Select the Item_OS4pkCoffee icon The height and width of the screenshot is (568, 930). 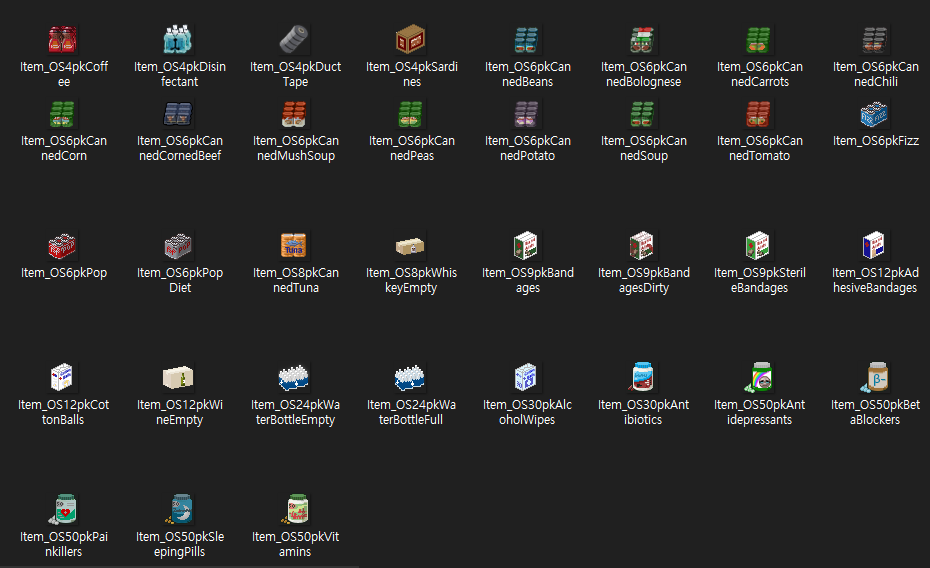(x=62, y=40)
